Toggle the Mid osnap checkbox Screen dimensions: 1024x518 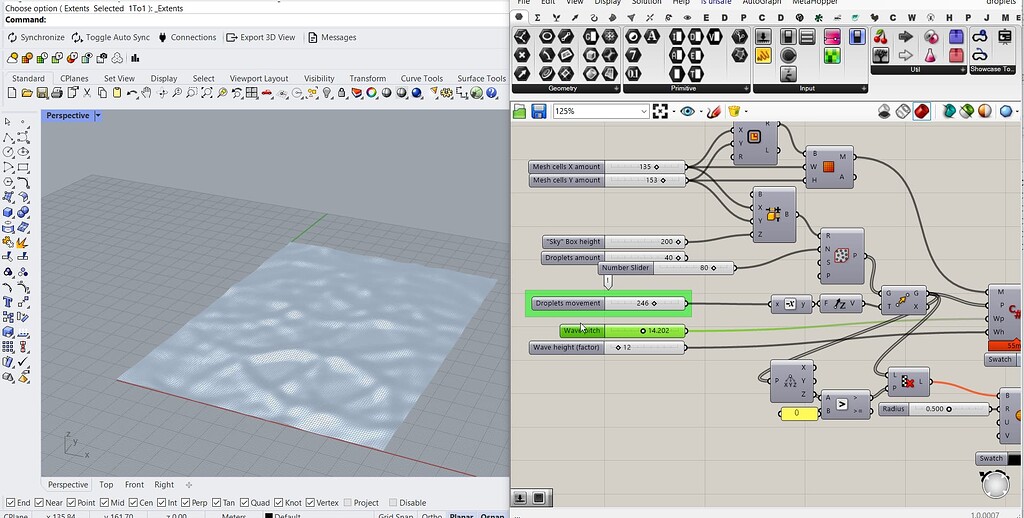pos(104,502)
